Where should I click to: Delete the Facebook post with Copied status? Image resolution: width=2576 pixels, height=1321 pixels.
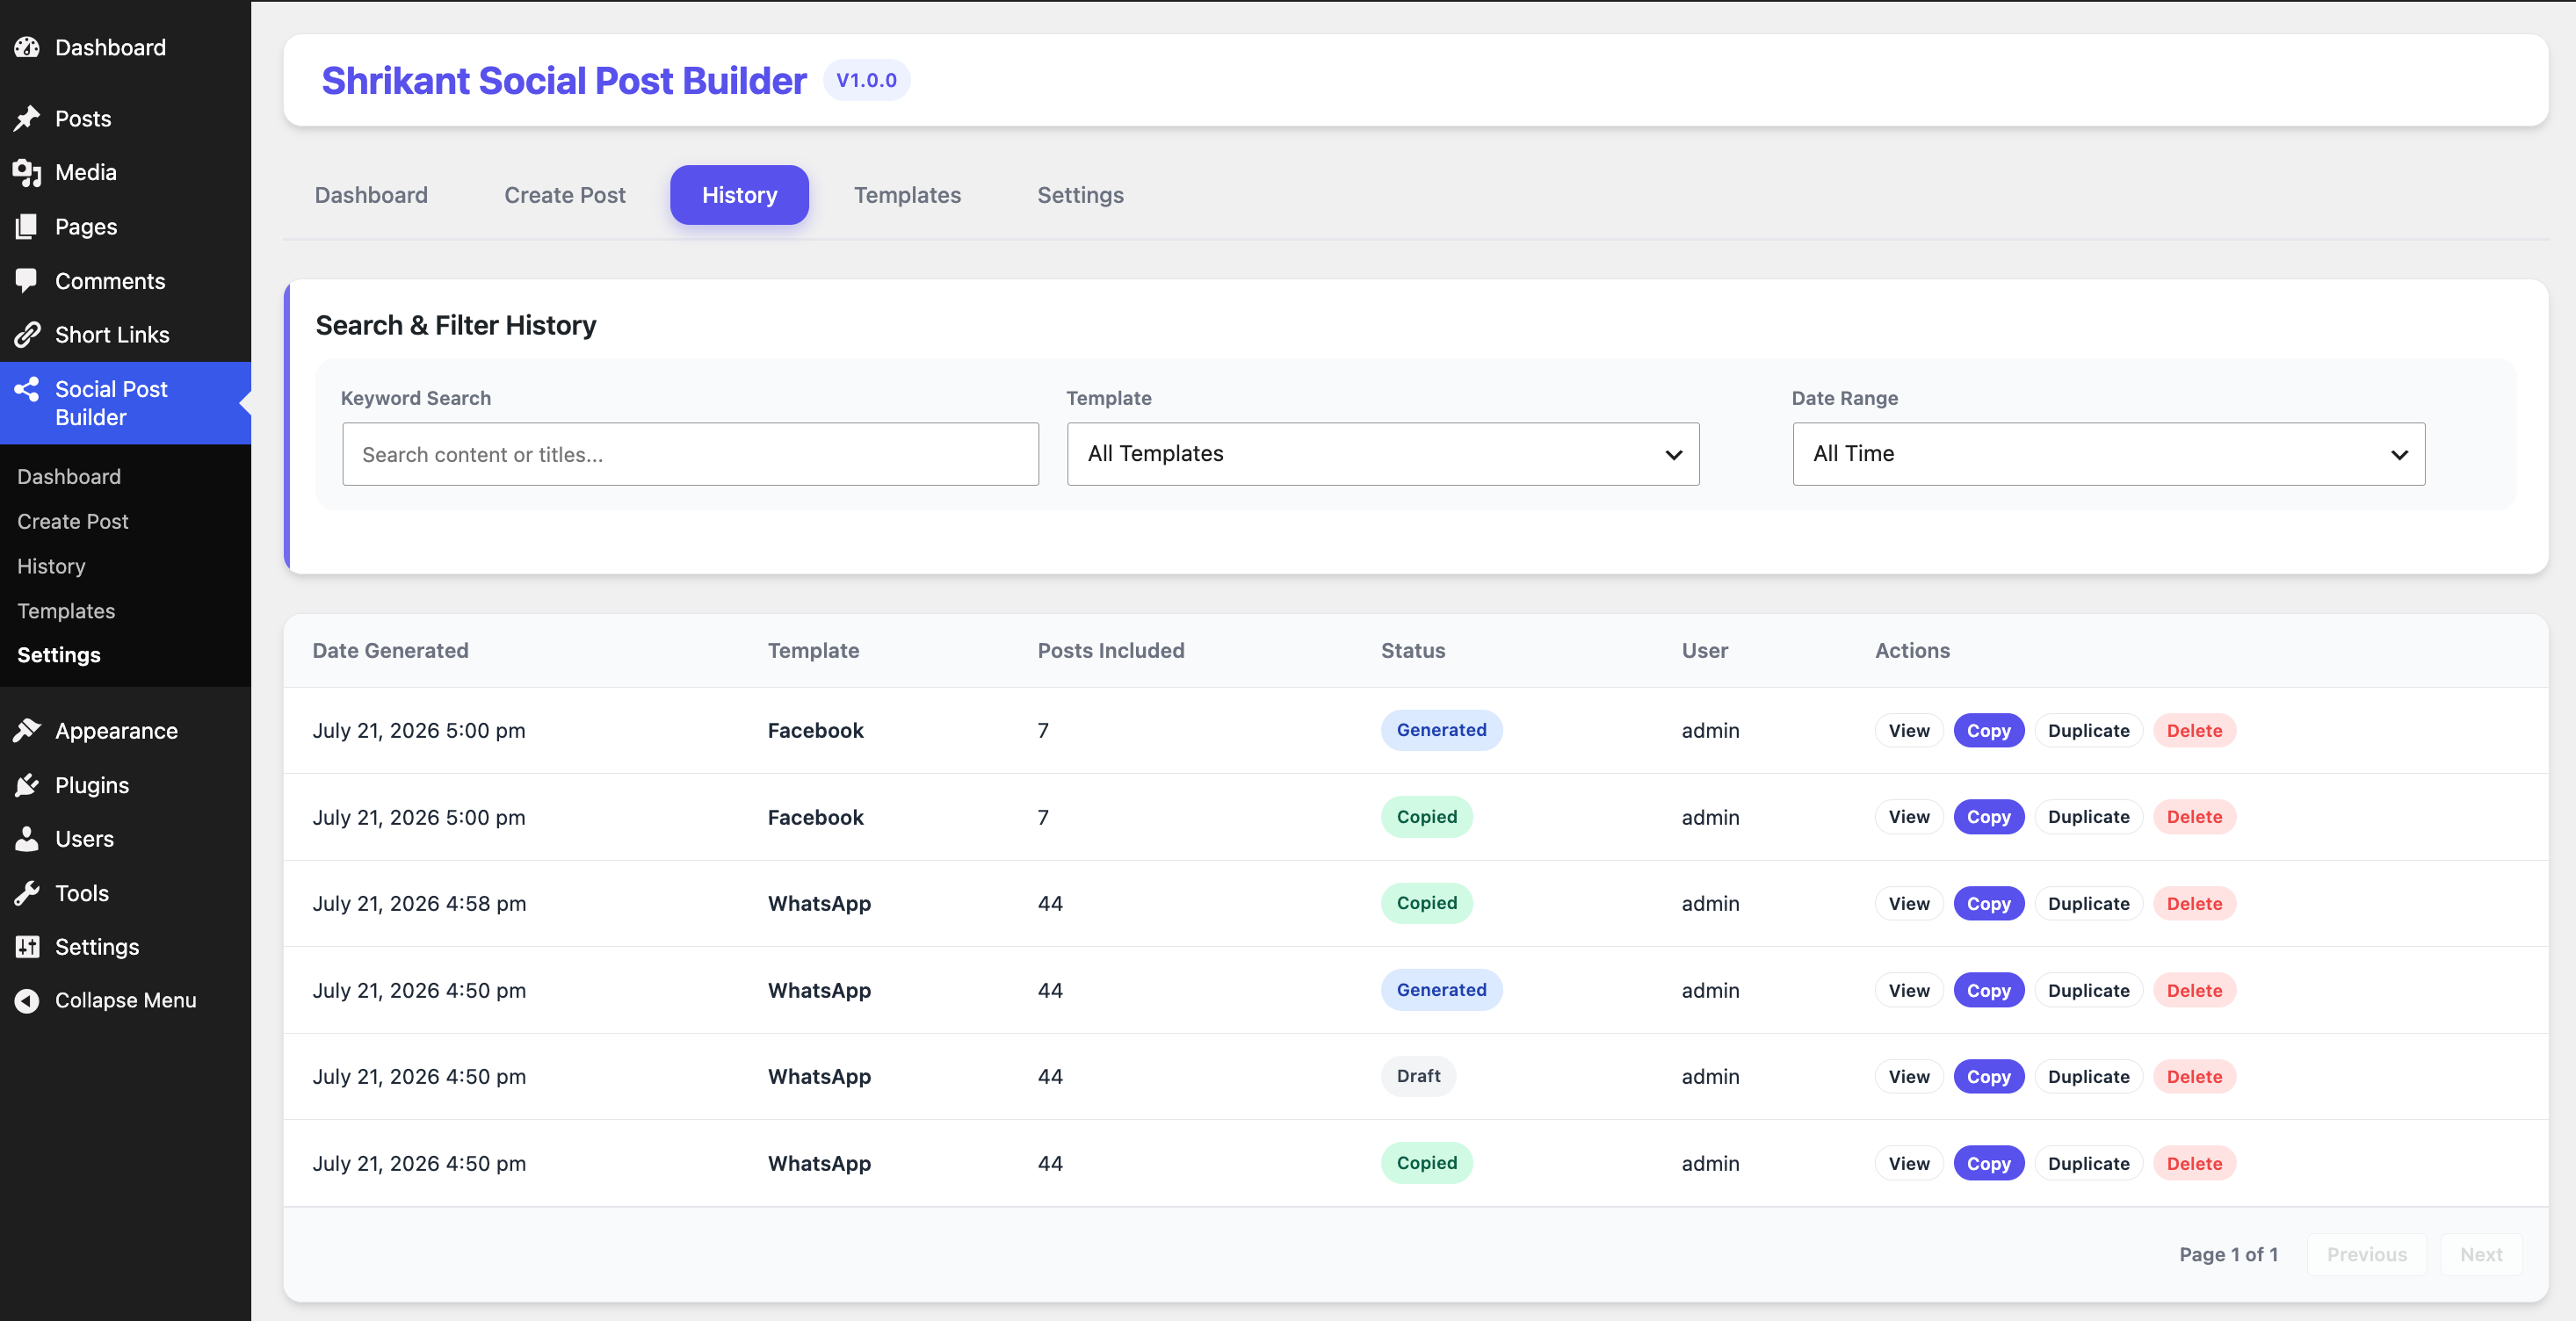[x=2194, y=817]
